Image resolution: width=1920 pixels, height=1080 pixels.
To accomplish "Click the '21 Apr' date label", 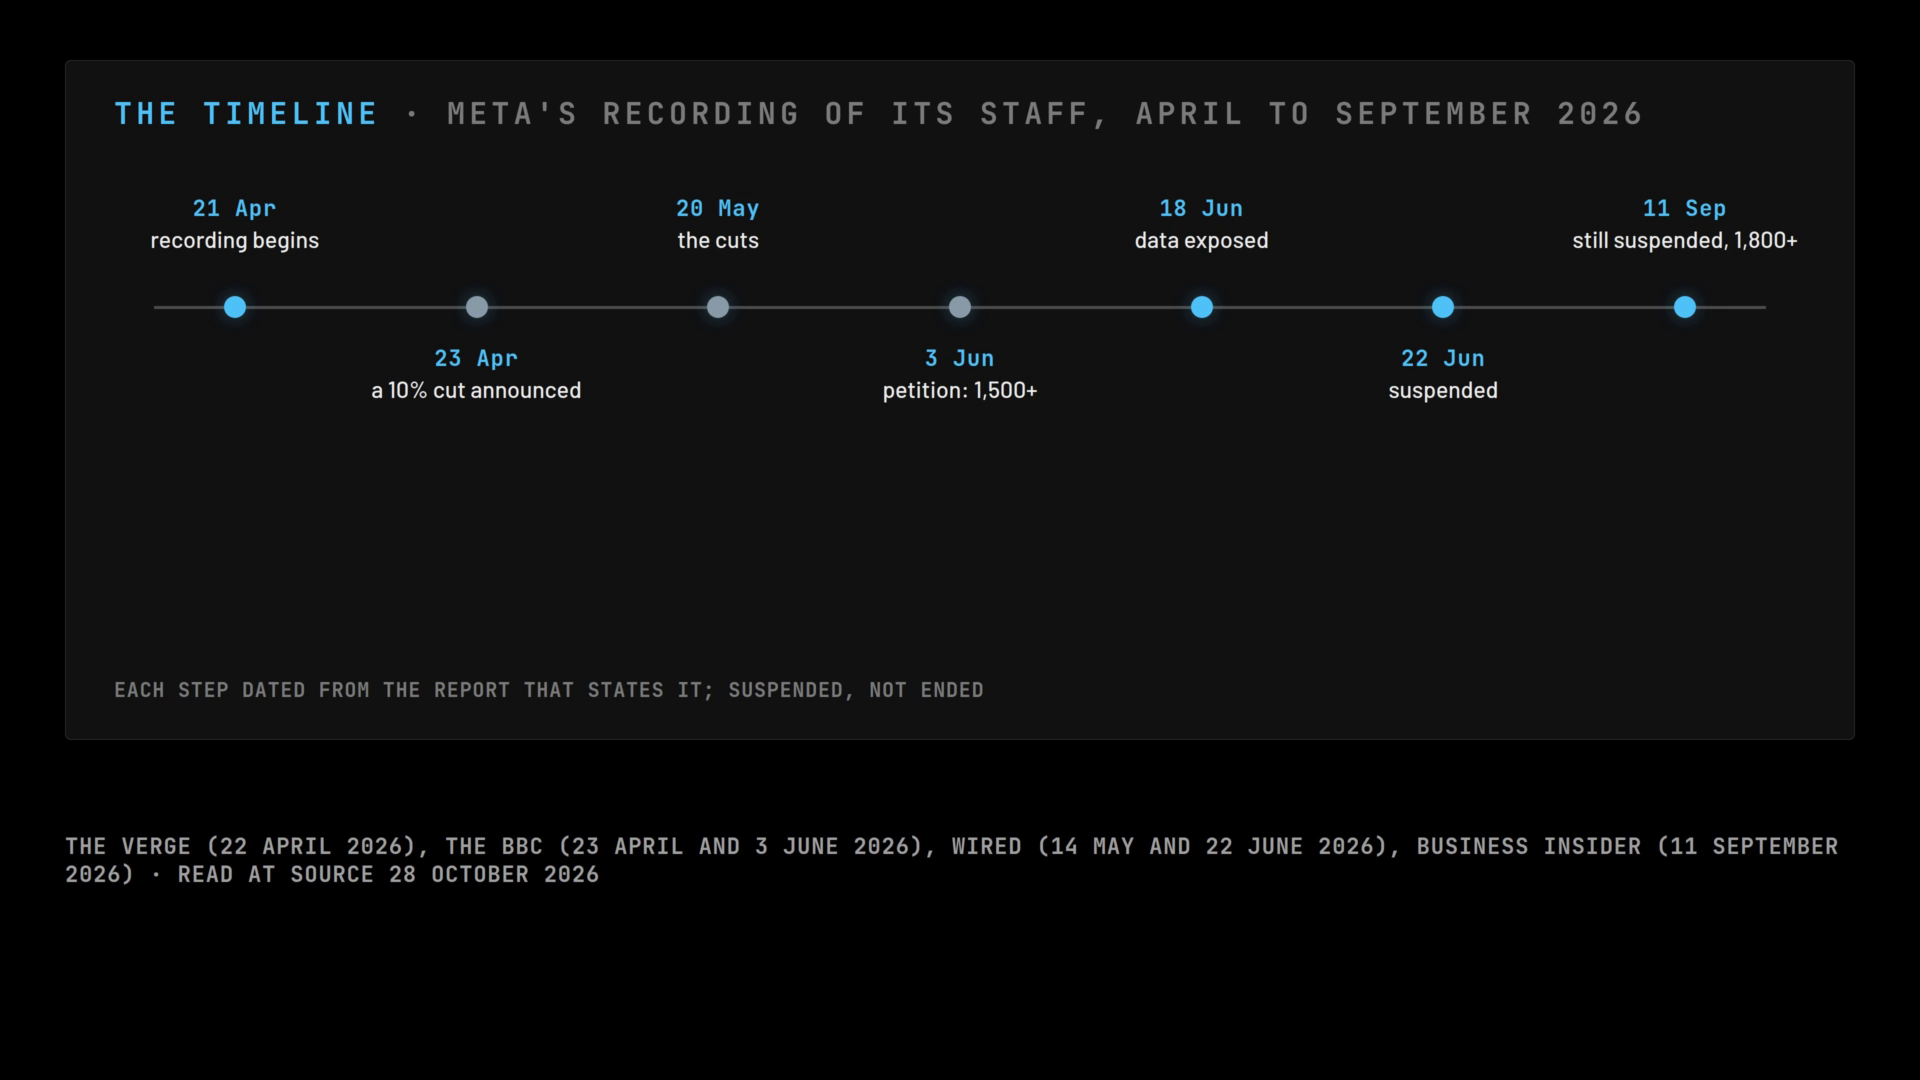I will coord(234,208).
